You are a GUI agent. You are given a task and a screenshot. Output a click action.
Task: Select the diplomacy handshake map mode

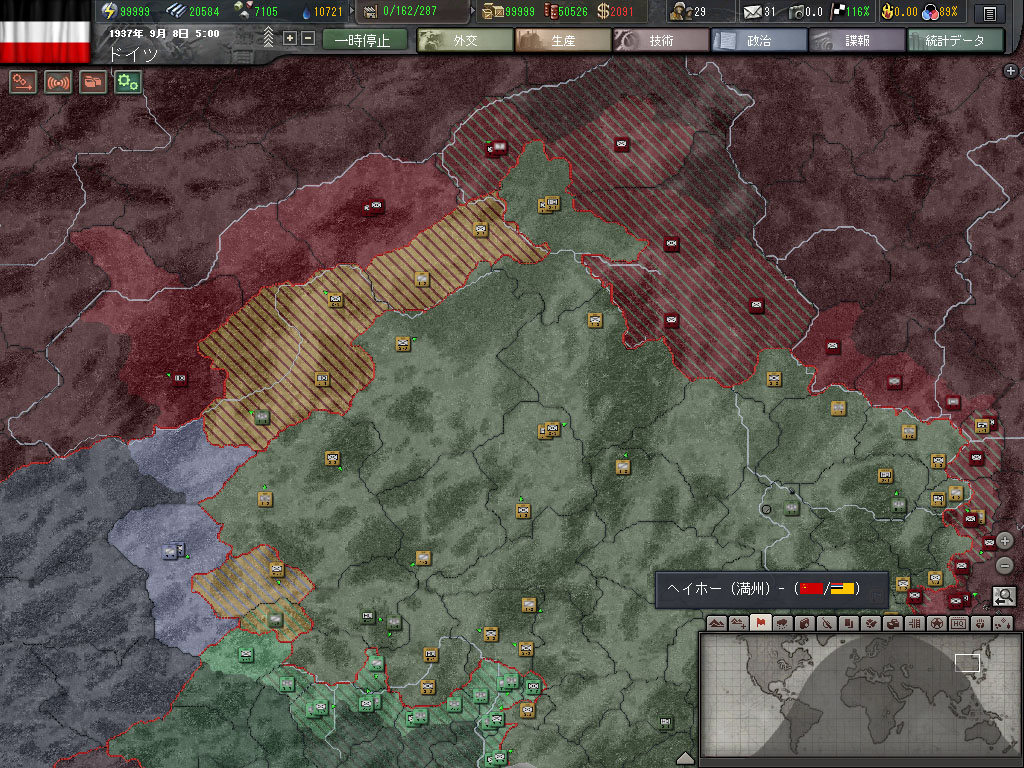pos(871,624)
